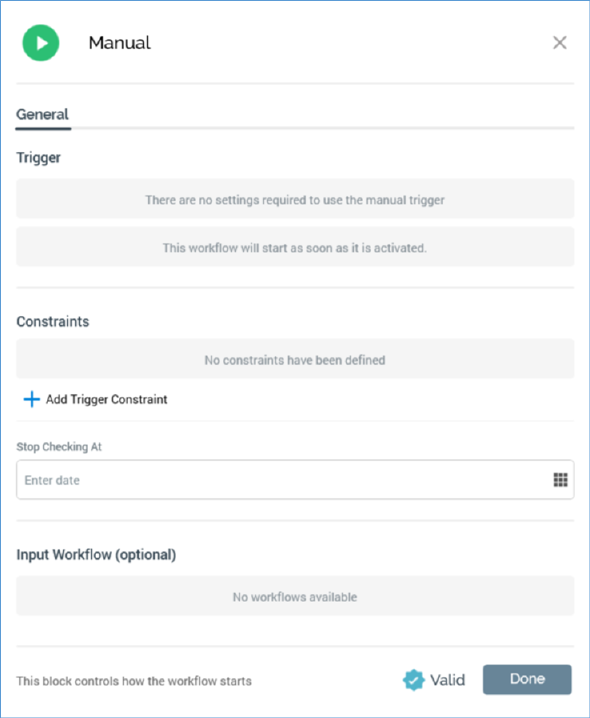Add a trigger constraint via the text link
This screenshot has width=590, height=718.
(x=107, y=399)
